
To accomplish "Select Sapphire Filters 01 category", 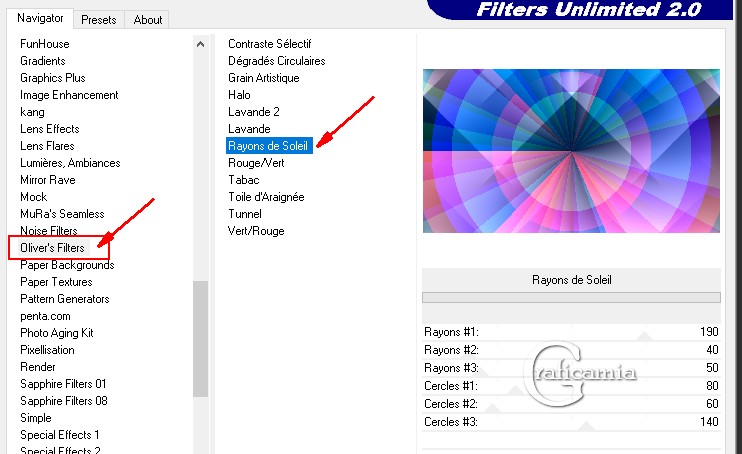I will click(x=63, y=384).
